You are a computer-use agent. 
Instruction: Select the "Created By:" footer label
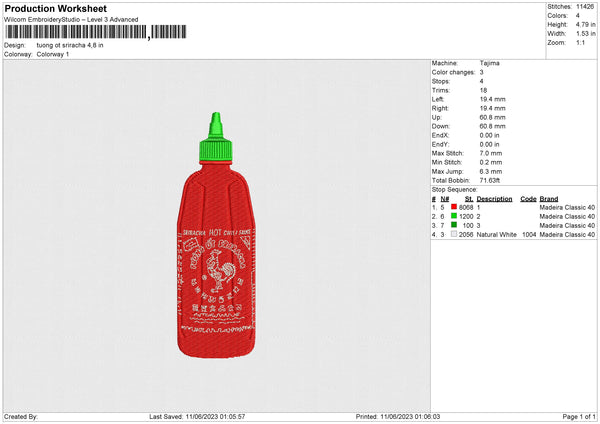coord(21,417)
